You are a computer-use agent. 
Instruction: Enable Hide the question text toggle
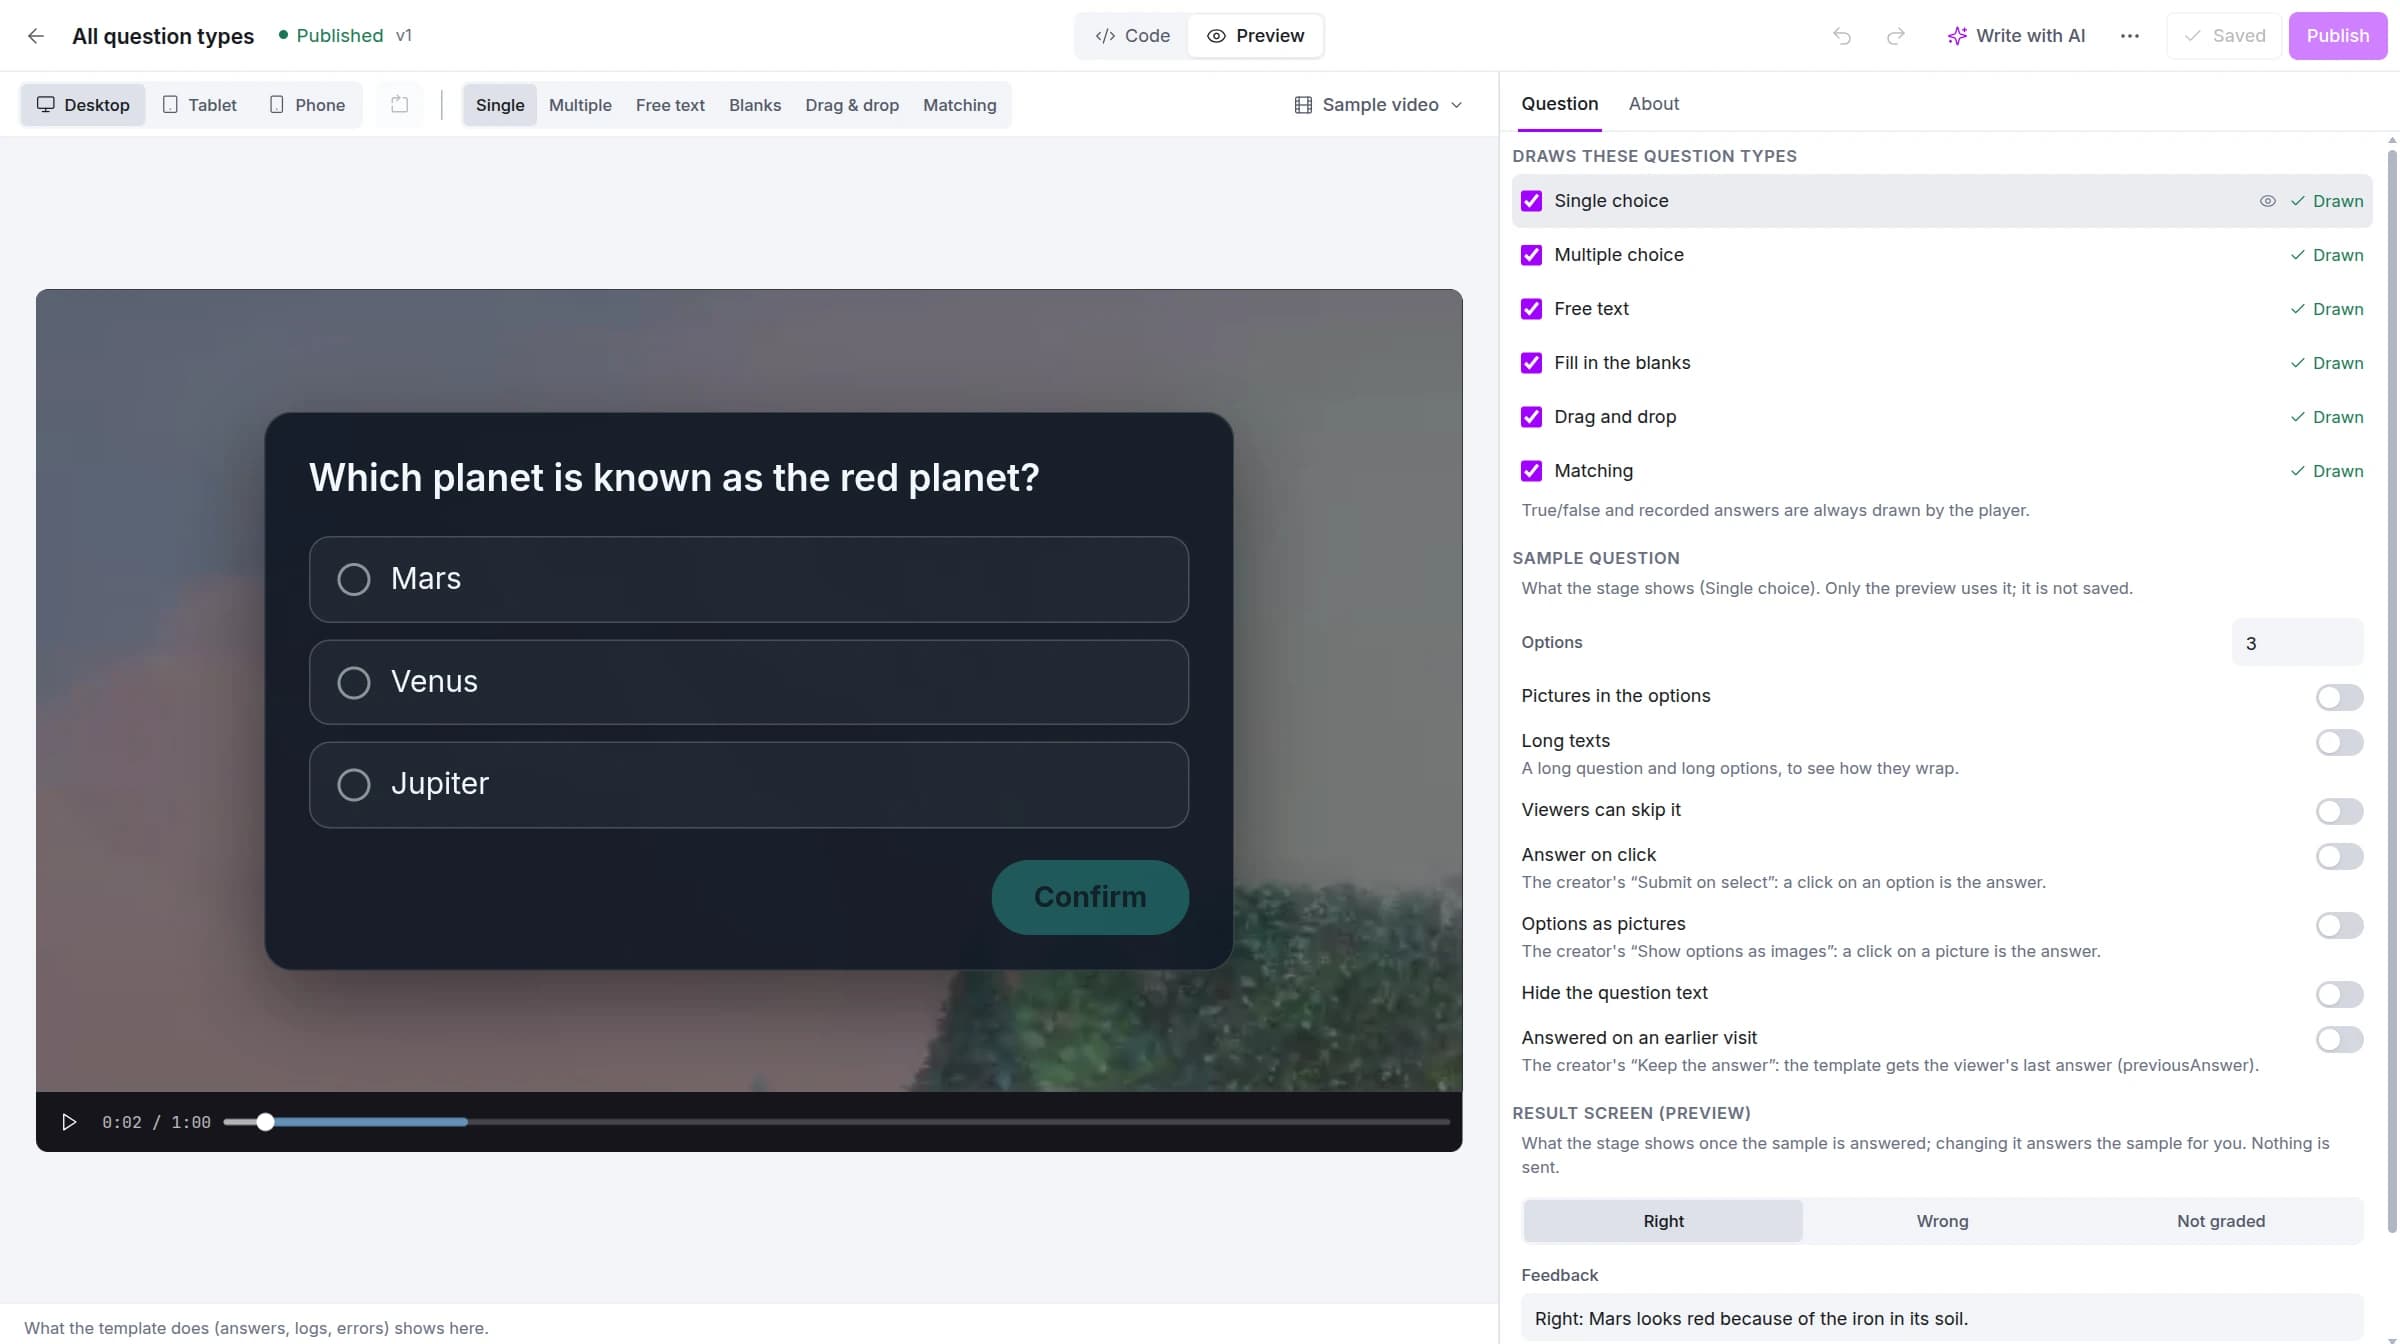pos(2339,994)
